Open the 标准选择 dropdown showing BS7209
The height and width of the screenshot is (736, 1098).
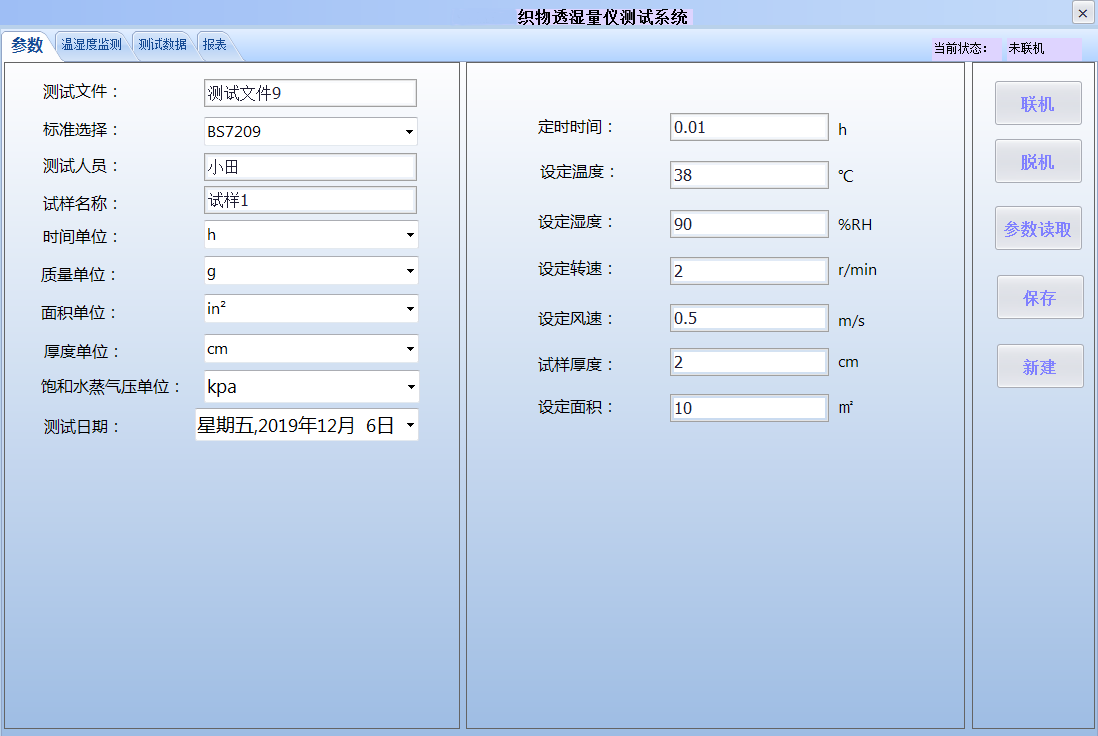click(x=309, y=131)
